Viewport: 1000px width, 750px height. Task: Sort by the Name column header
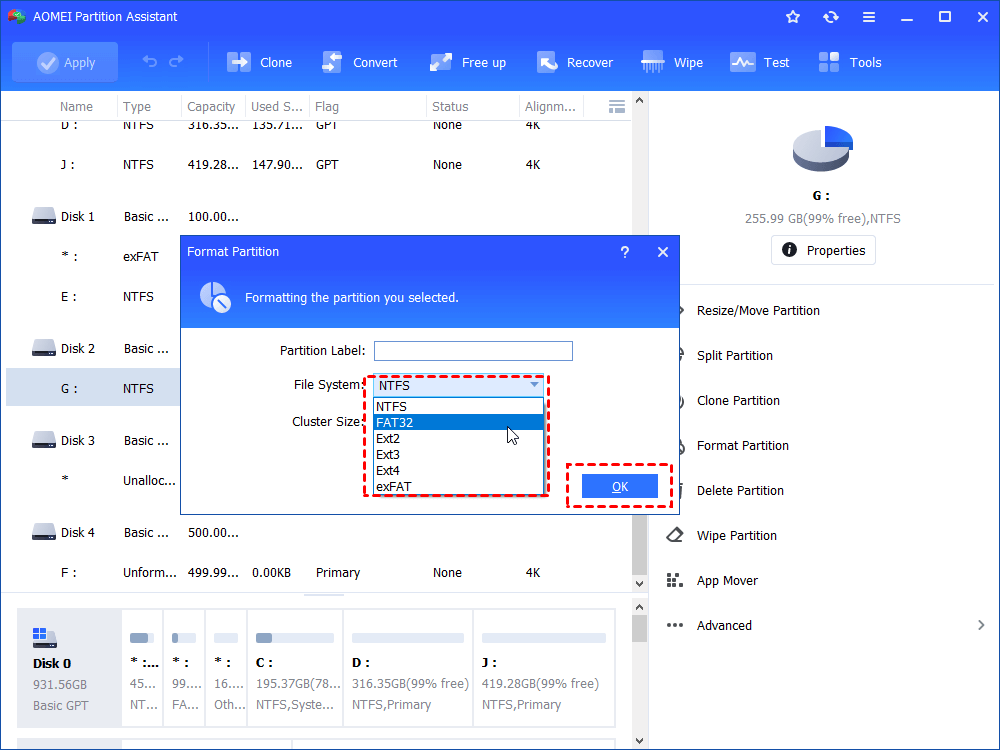tap(77, 107)
